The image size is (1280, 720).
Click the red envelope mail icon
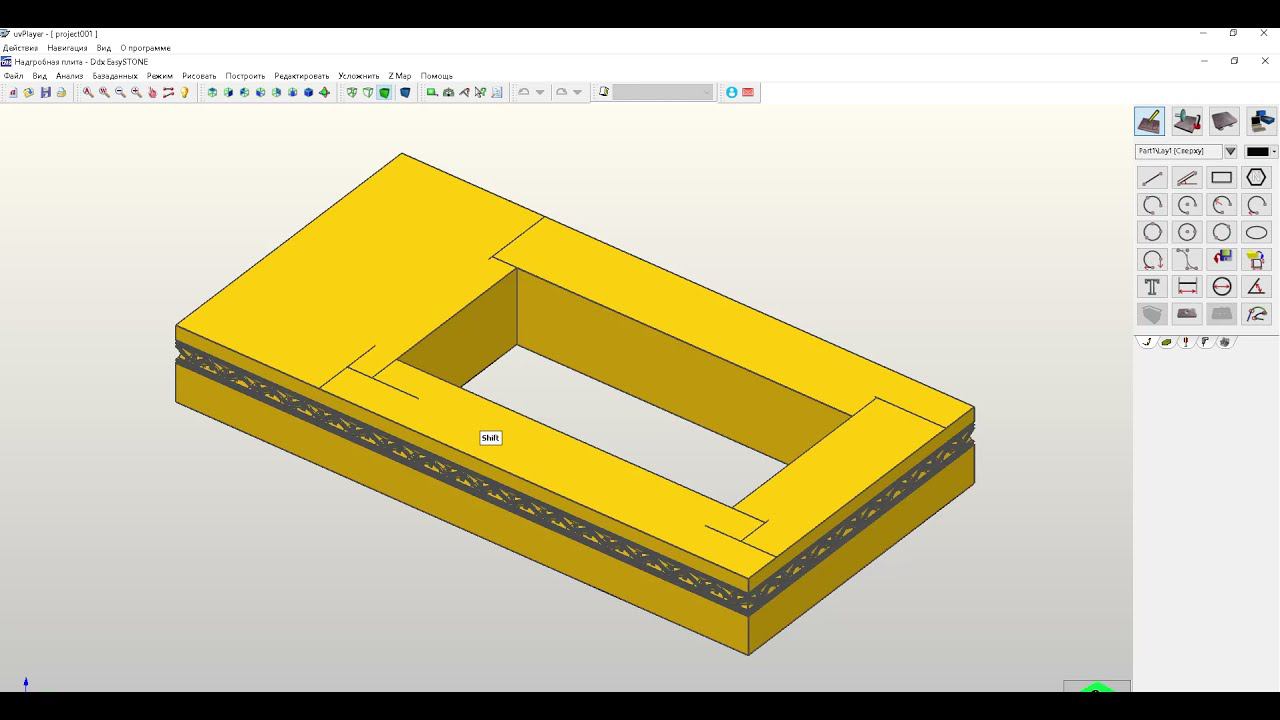[x=748, y=92]
